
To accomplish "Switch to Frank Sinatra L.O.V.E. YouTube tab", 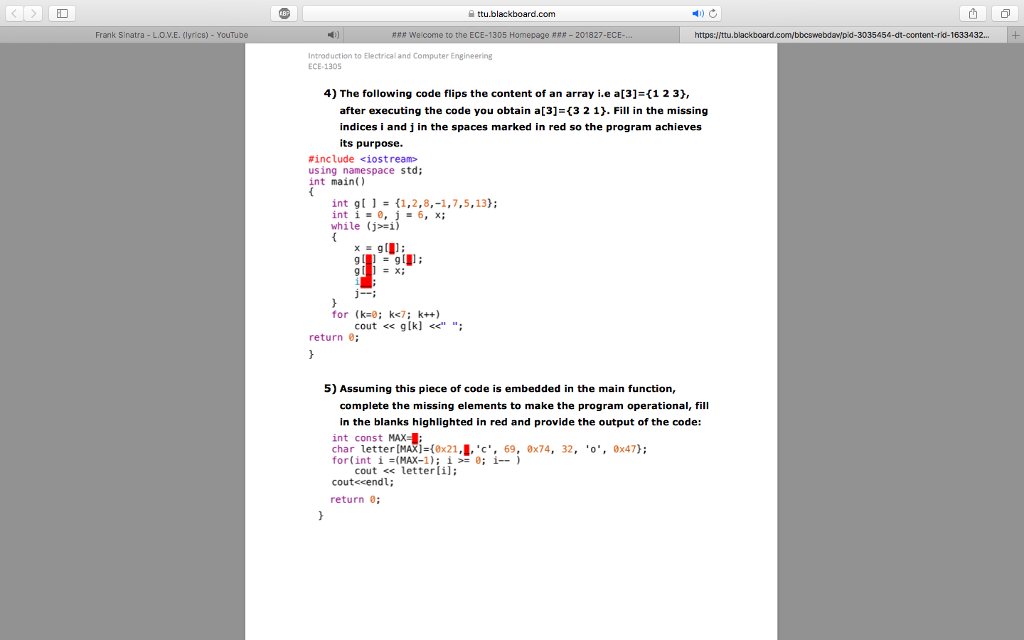I will coord(172,35).
